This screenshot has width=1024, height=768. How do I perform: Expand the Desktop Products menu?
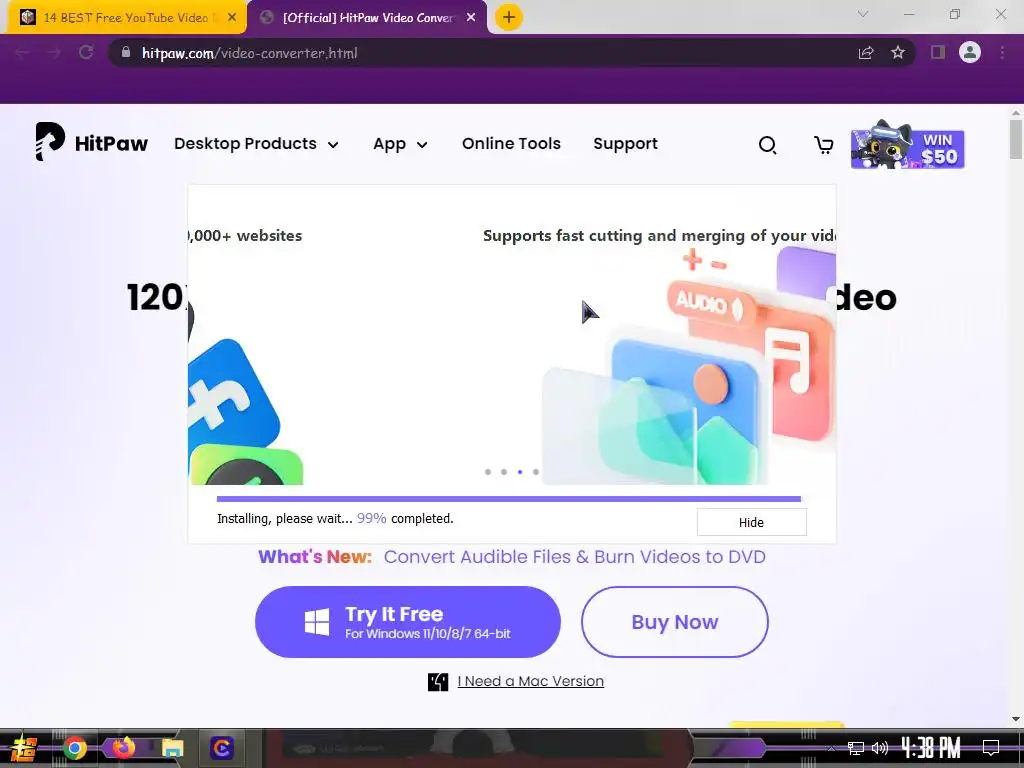tap(256, 144)
